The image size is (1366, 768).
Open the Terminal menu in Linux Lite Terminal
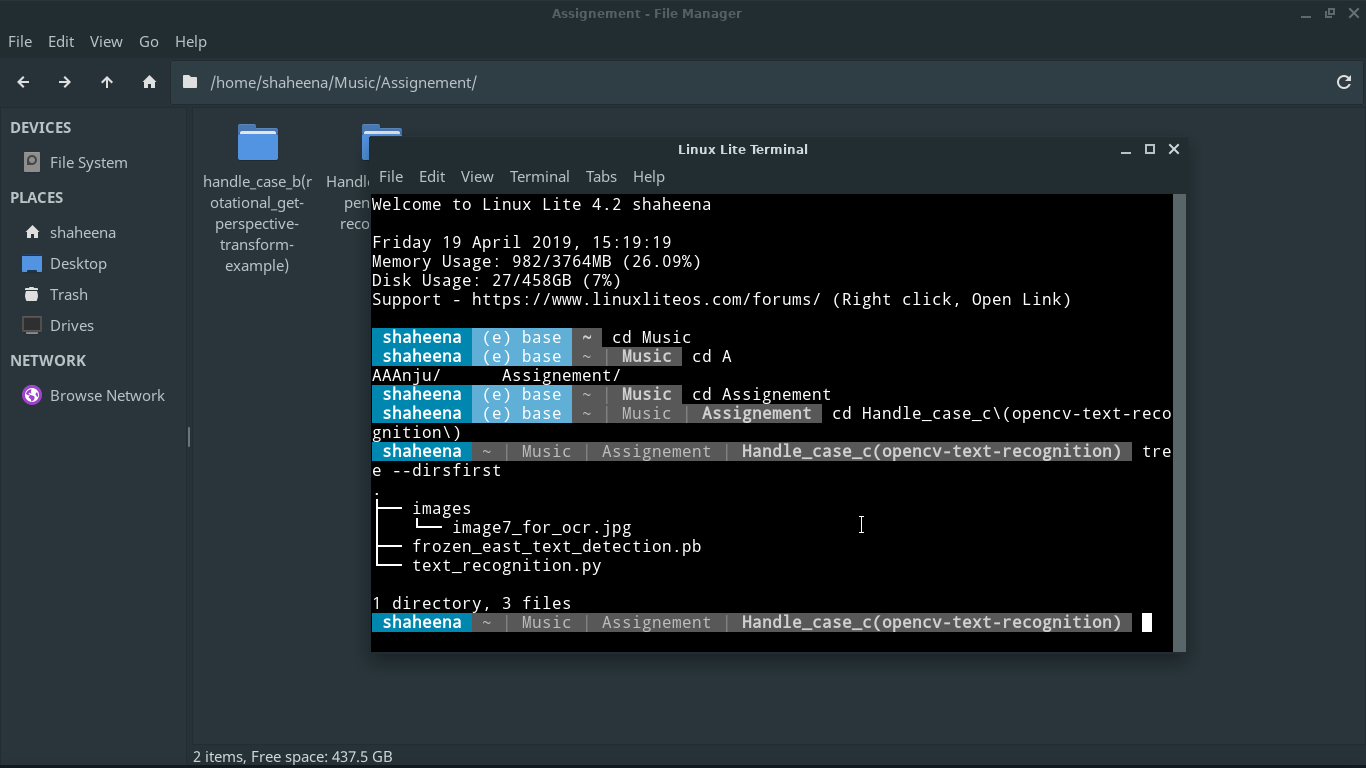(539, 176)
